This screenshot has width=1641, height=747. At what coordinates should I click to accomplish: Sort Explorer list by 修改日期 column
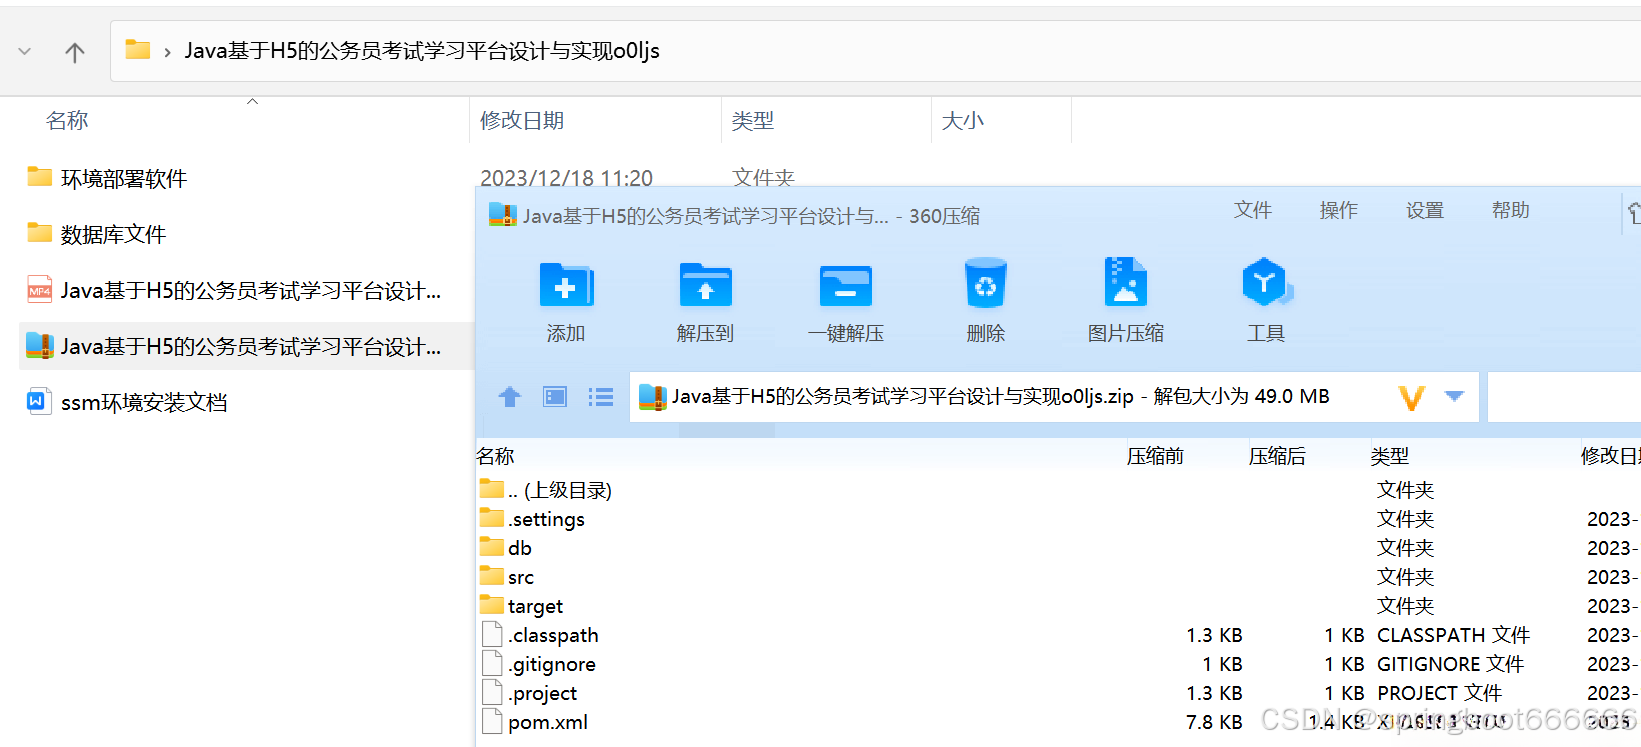(x=522, y=120)
